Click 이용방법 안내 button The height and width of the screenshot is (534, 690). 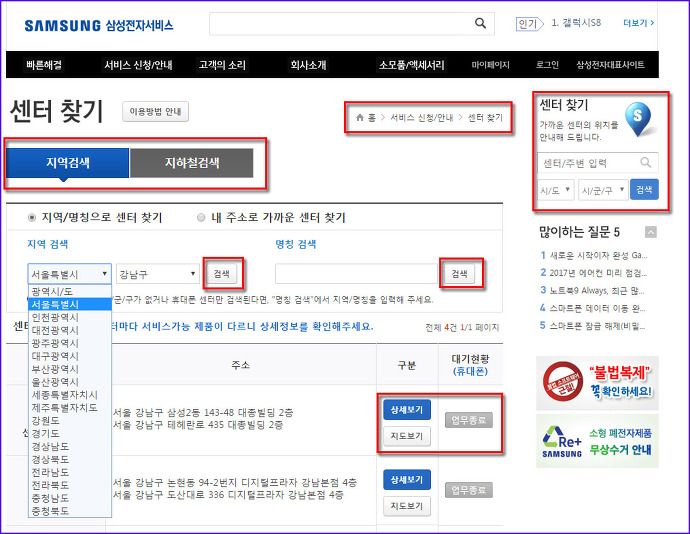[155, 111]
